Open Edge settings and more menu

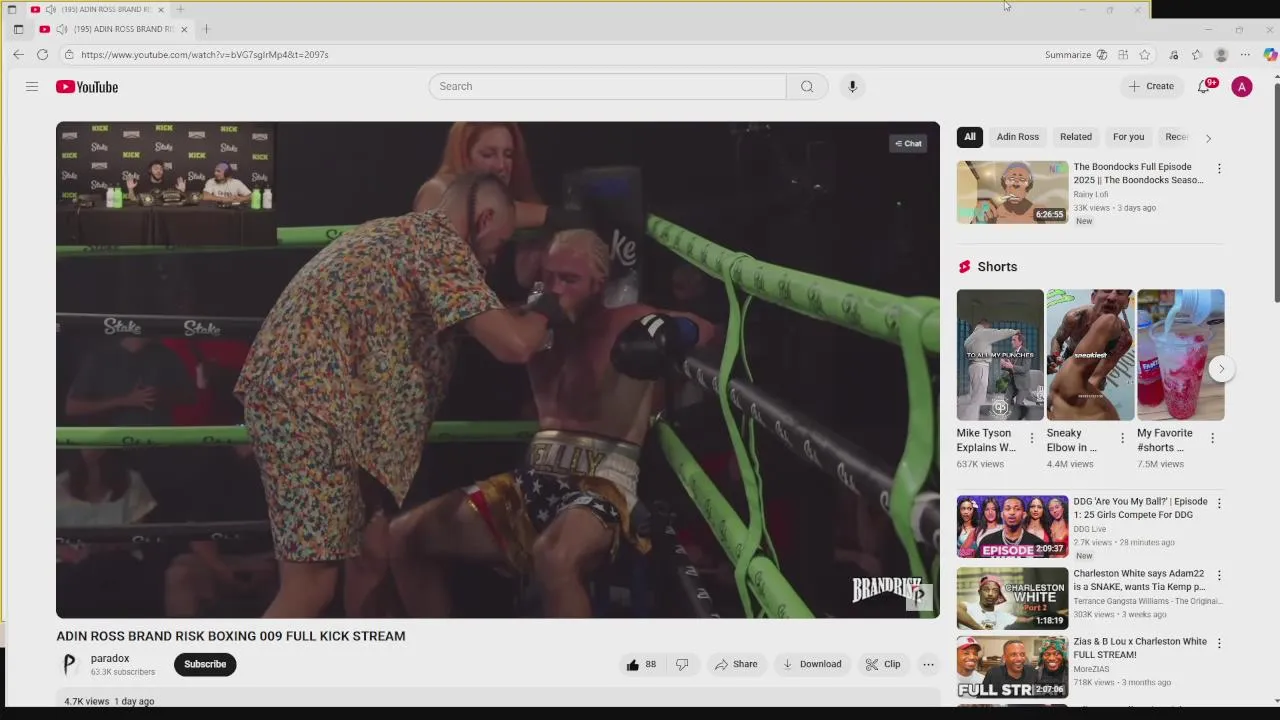tap(1245, 55)
